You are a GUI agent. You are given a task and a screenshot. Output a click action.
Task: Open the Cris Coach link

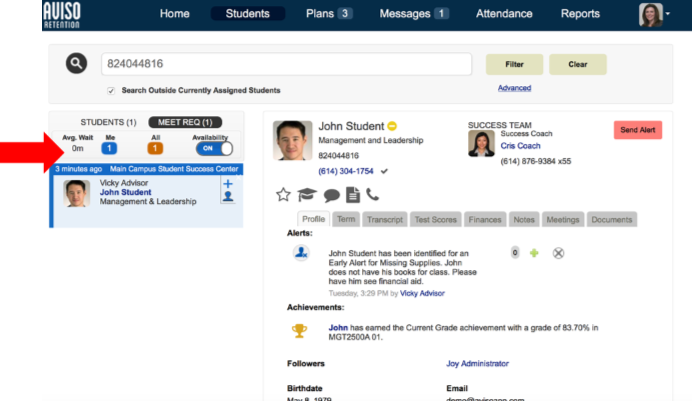pyautogui.click(x=520, y=146)
